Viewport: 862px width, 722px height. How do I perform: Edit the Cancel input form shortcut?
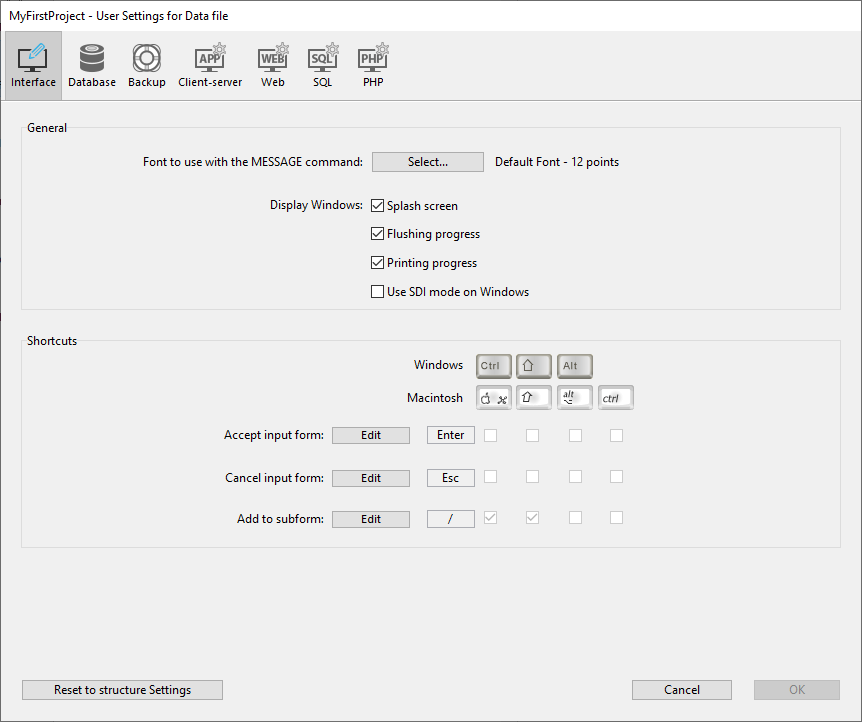(371, 478)
